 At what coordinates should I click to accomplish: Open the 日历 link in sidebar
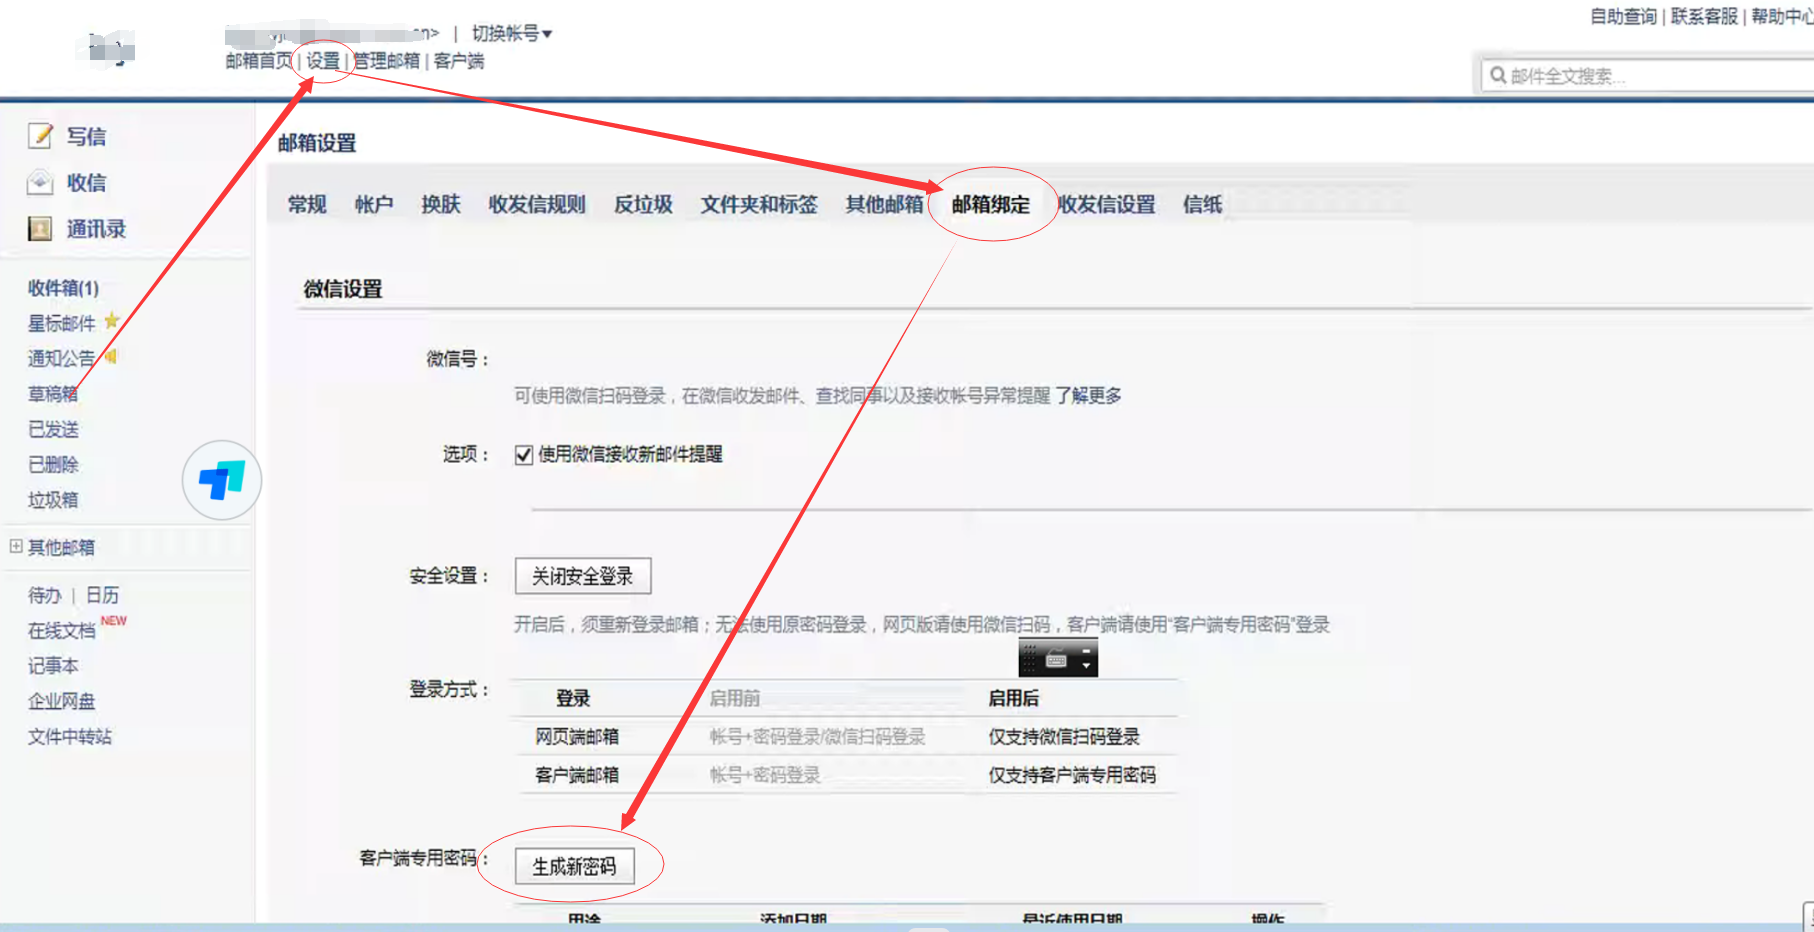click(x=102, y=595)
